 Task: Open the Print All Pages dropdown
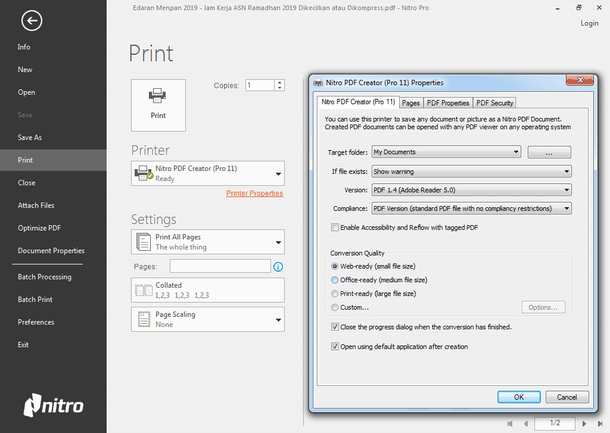click(208, 242)
